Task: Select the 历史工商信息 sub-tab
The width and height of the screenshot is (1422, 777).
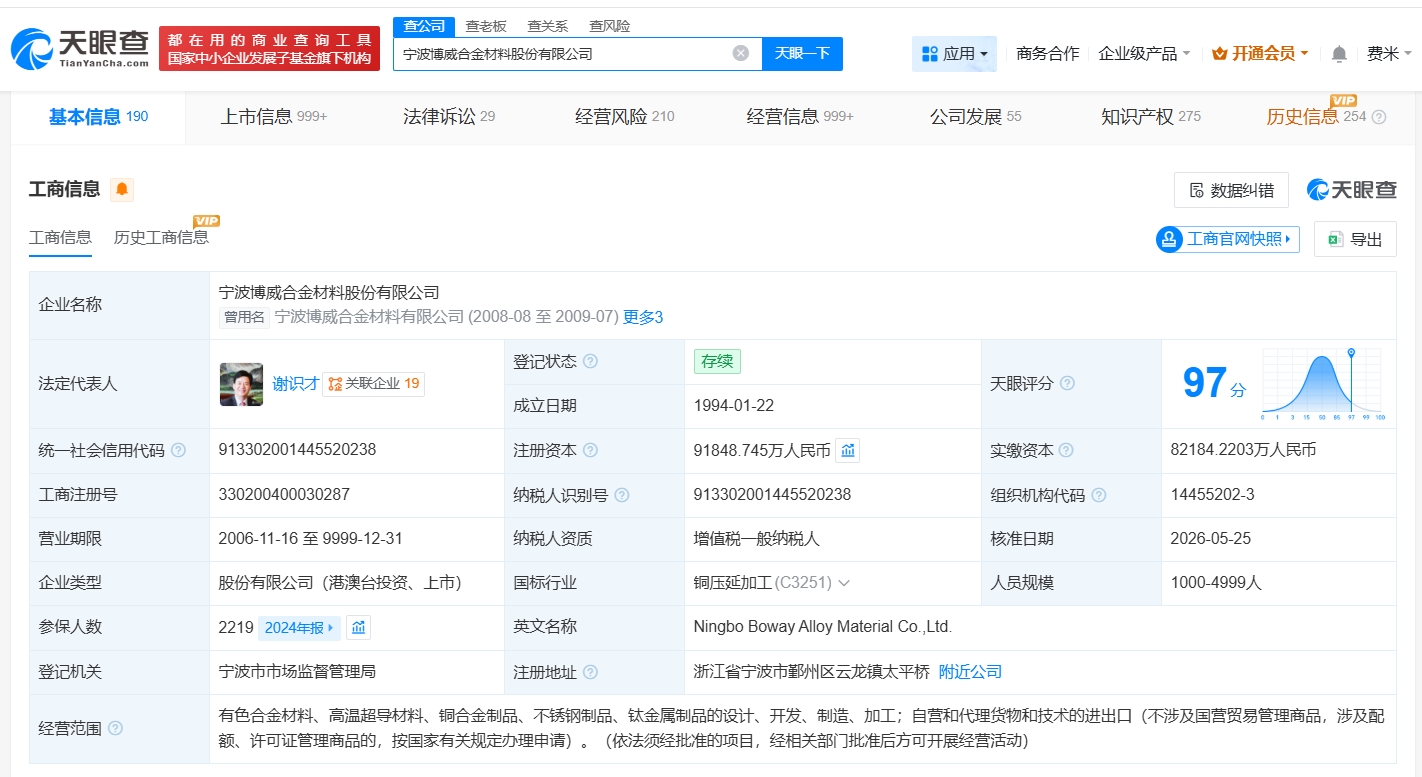Action: (161, 238)
